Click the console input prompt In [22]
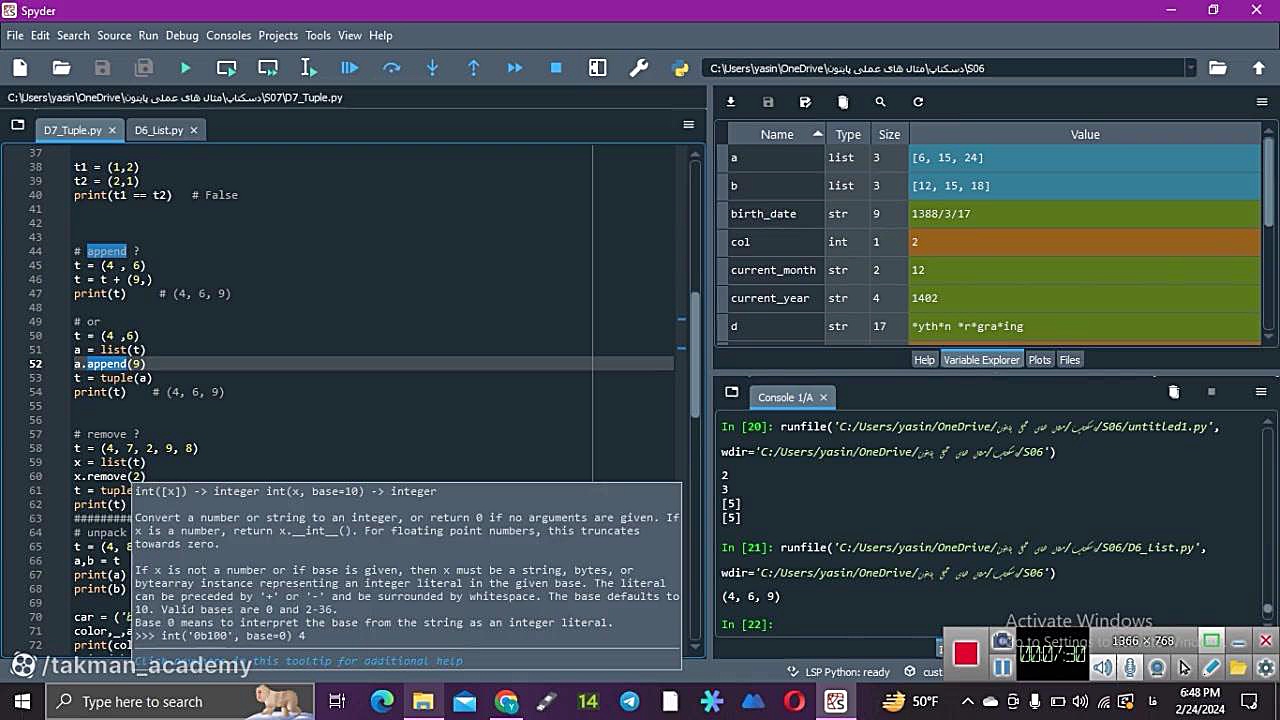This screenshot has height=720, width=1280. [x=746, y=624]
